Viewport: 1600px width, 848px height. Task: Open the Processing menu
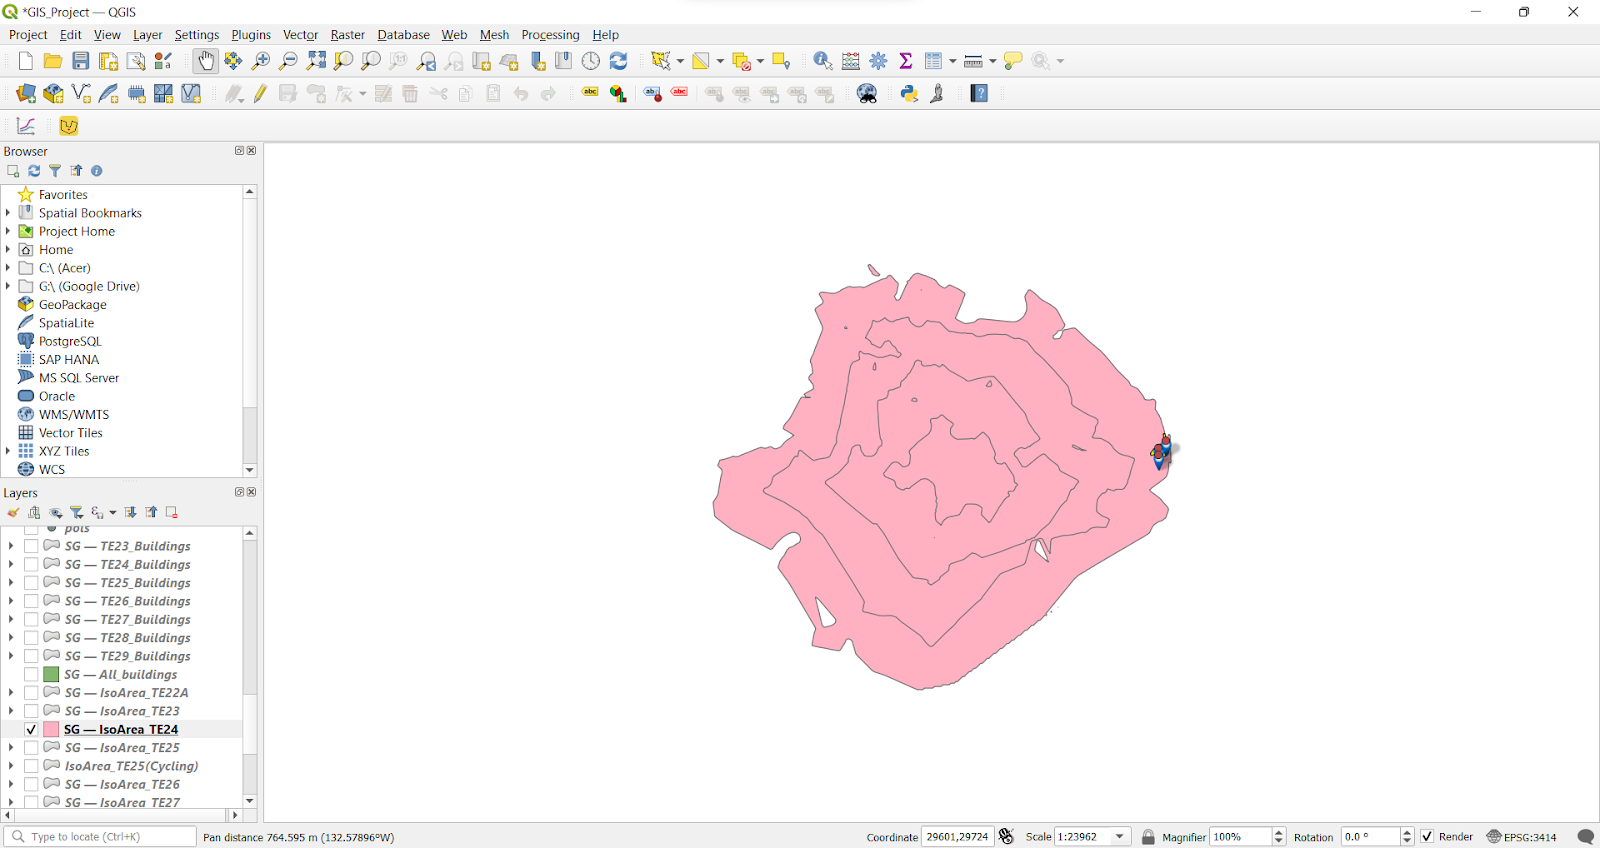pyautogui.click(x=550, y=35)
